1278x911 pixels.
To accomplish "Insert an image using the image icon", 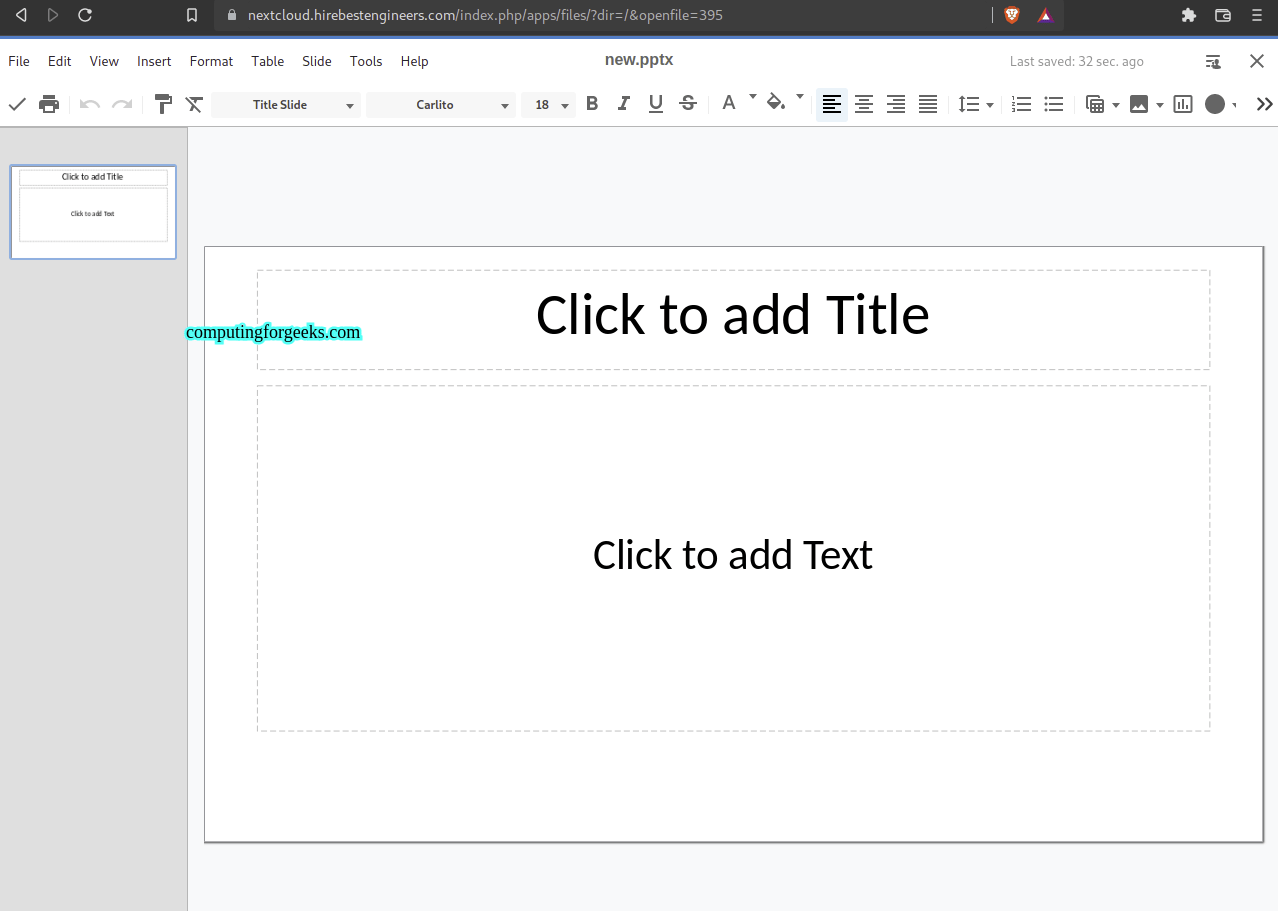I will point(1141,104).
